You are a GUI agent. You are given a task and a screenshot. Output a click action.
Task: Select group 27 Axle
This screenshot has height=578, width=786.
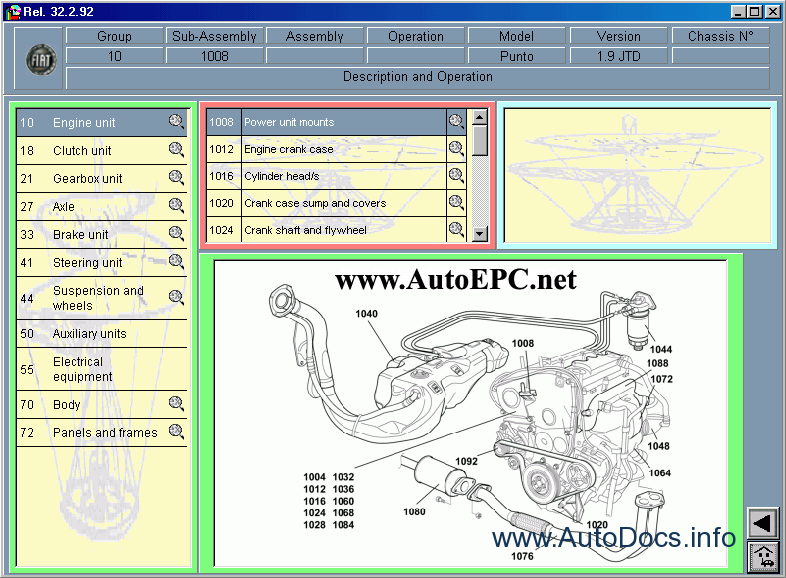(x=102, y=207)
